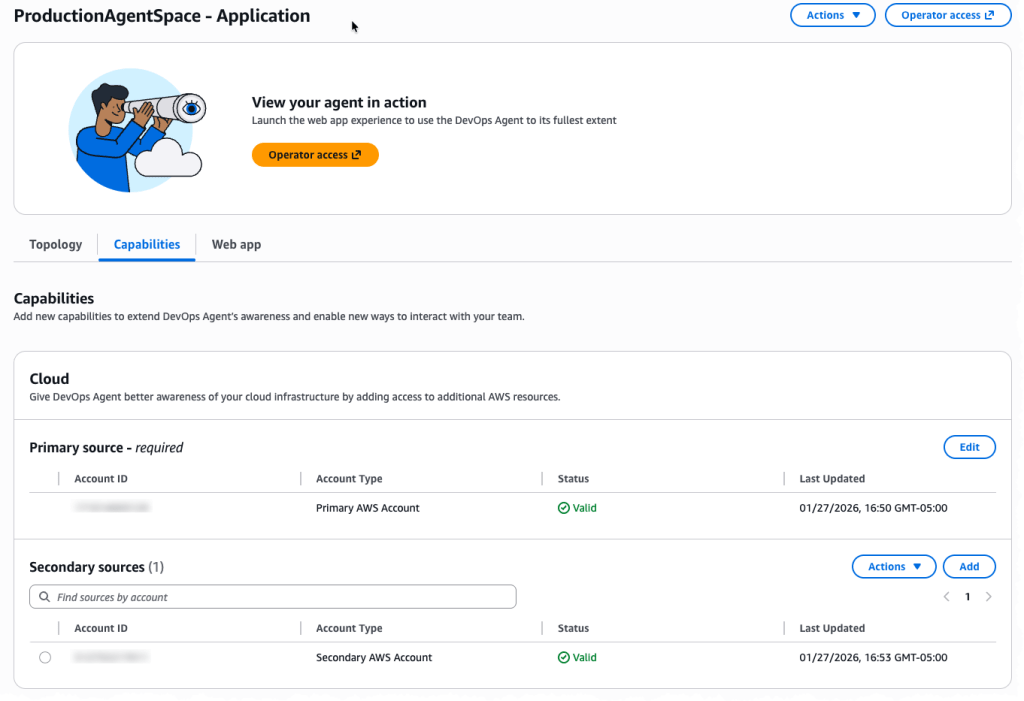Select the Secondary AWS Account radio button
The image size is (1024, 701).
click(x=45, y=658)
